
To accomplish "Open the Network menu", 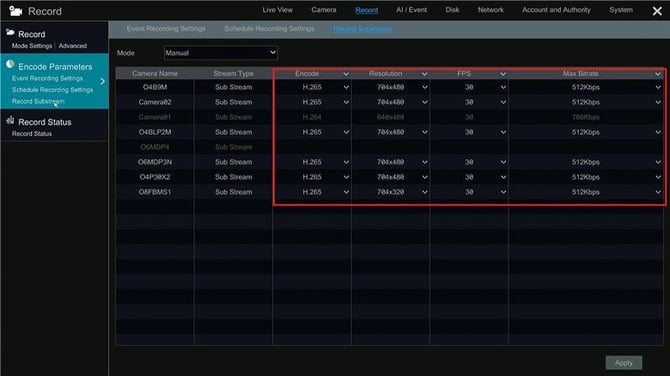I will [x=491, y=10].
